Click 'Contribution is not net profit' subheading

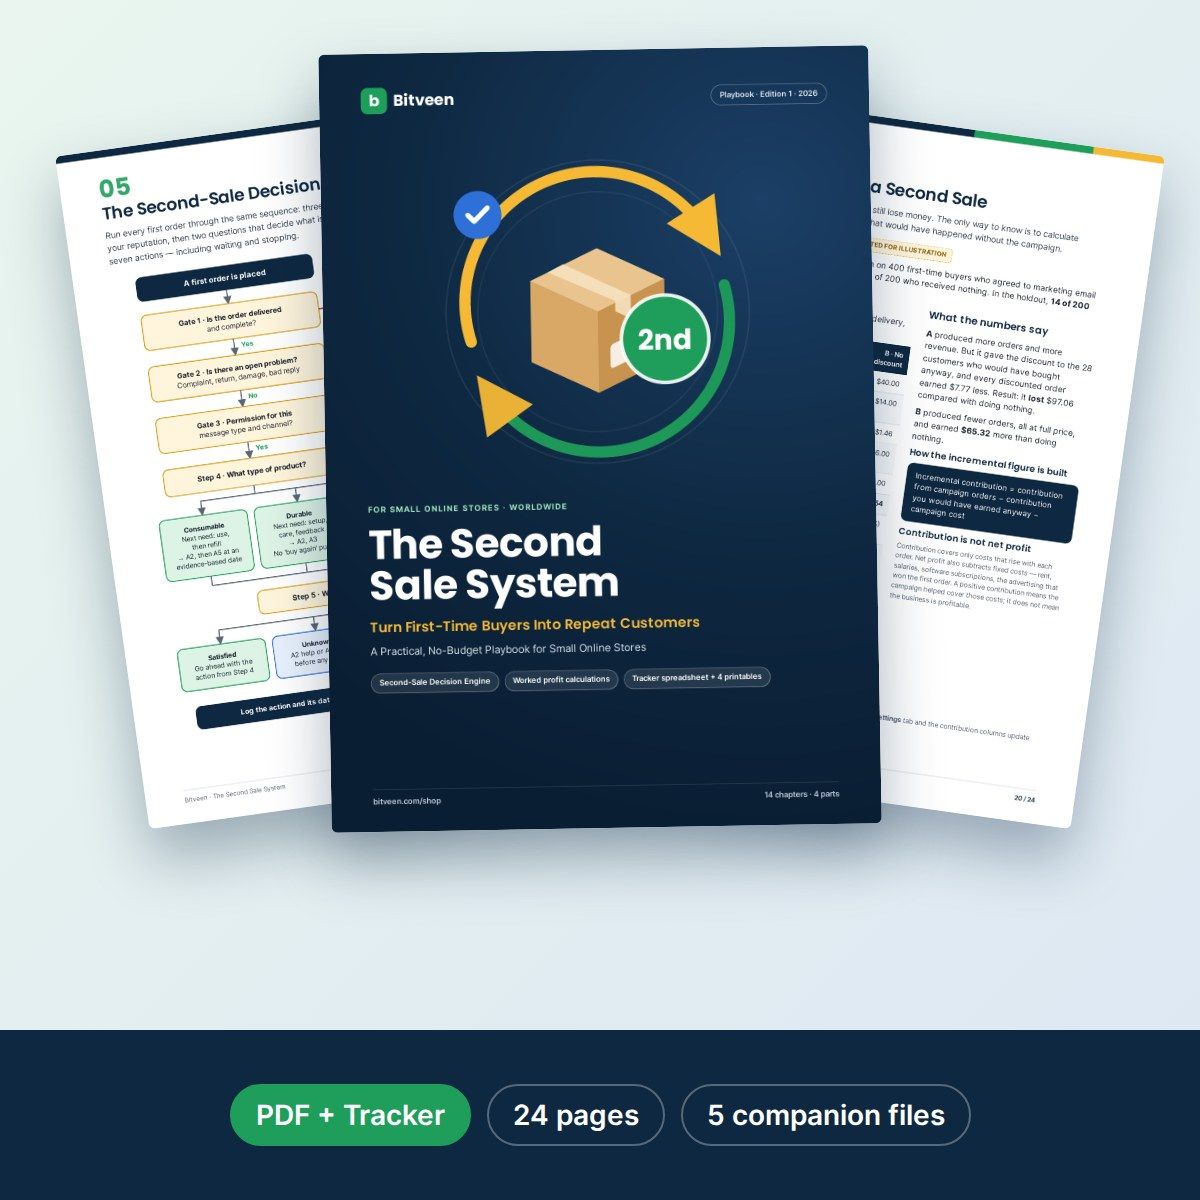coord(964,540)
